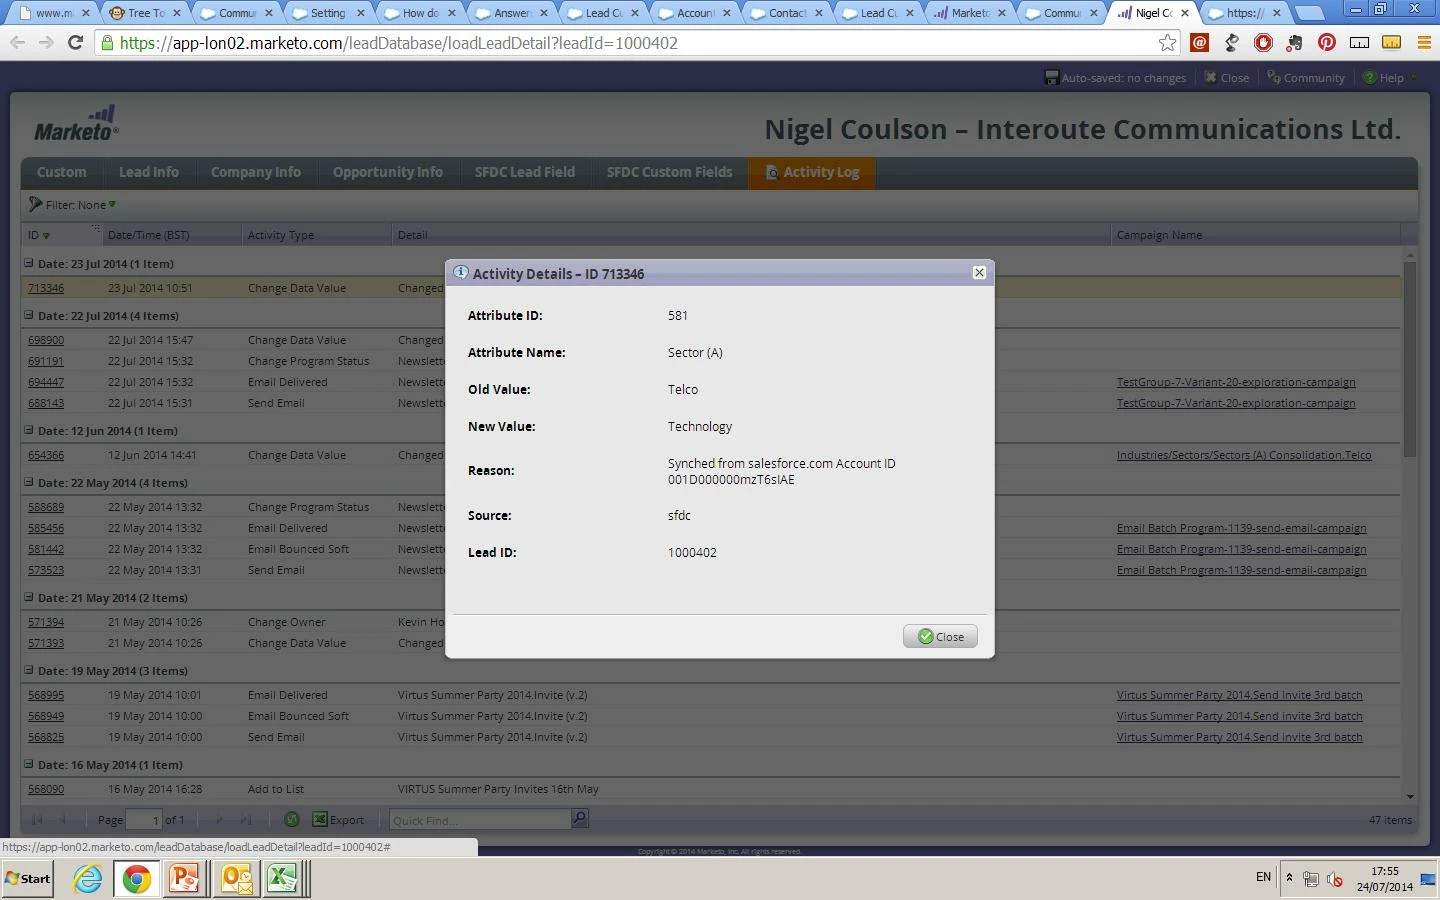Viewport: 1440px width, 900px height.
Task: Click into the Quick Find field
Action: pos(480,820)
